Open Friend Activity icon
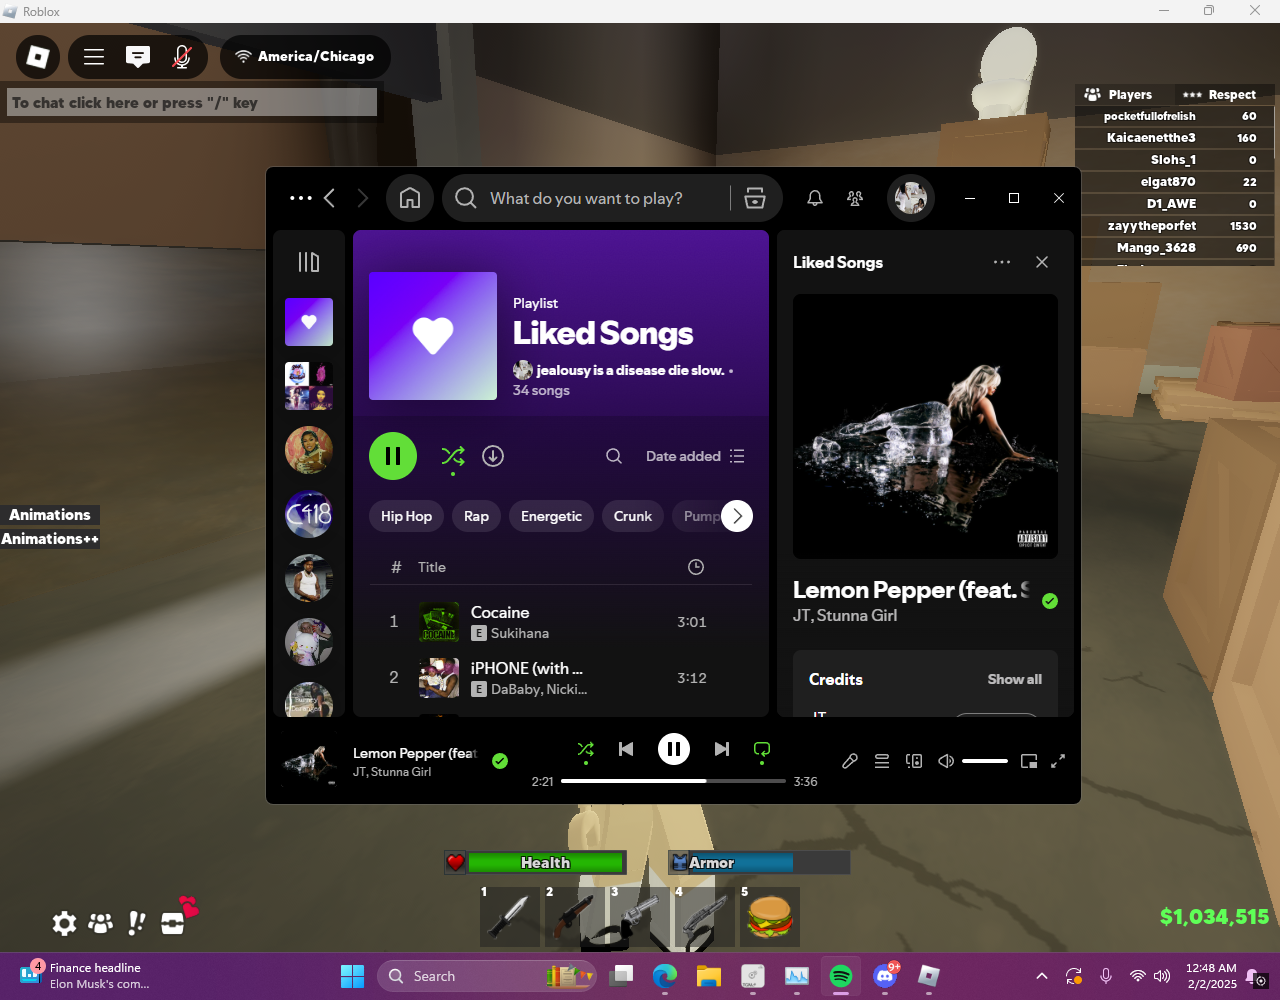Viewport: 1280px width, 1000px height. (855, 198)
